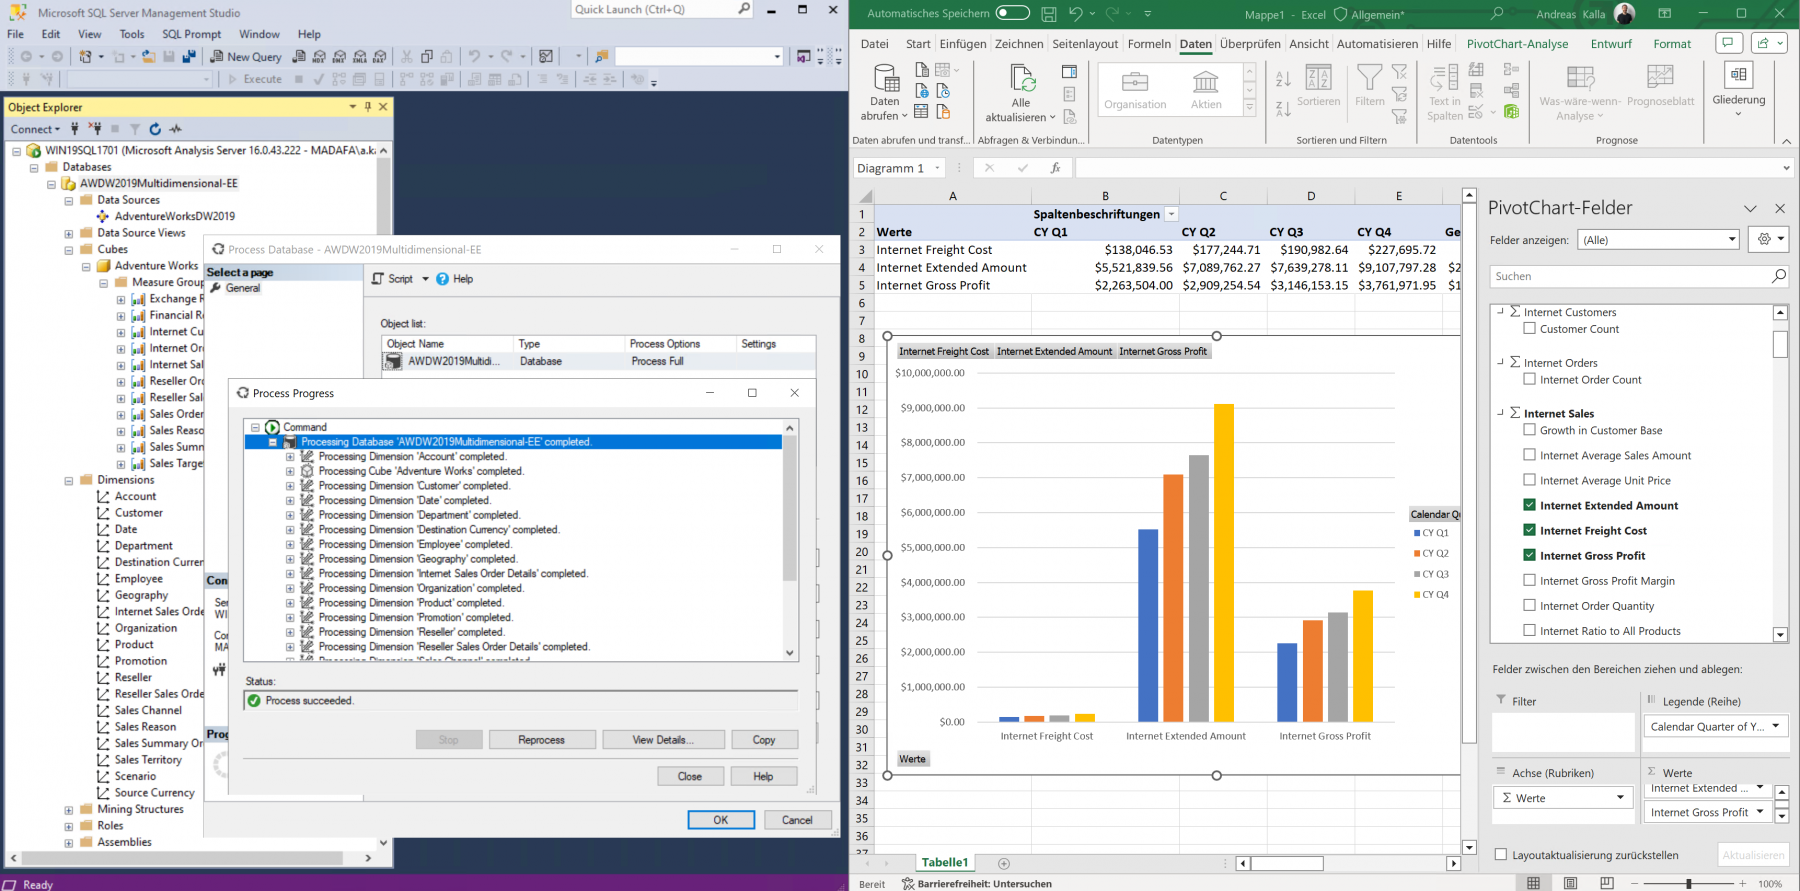Click Excel search icon in title bar
The image size is (1800, 891).
pos(1497,14)
